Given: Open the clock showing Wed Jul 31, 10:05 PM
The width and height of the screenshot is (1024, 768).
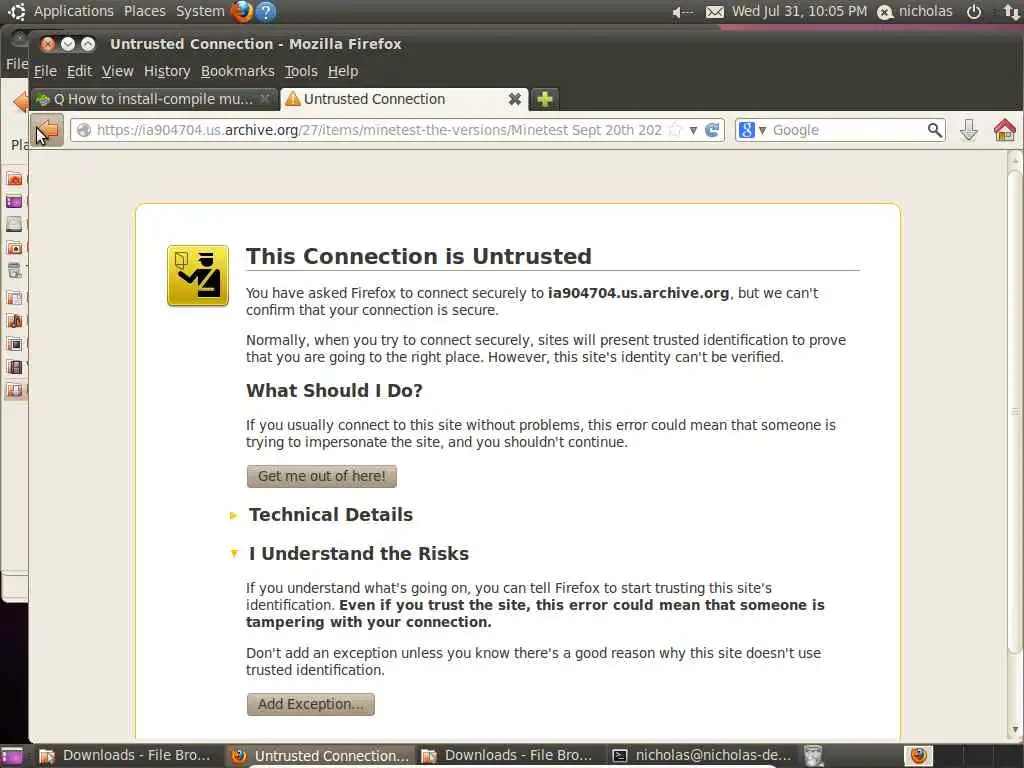Looking at the screenshot, I should pos(799,11).
